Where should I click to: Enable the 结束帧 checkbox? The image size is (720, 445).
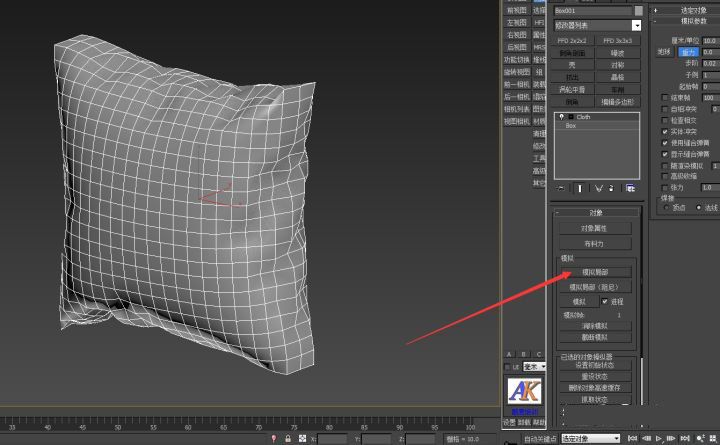664,97
